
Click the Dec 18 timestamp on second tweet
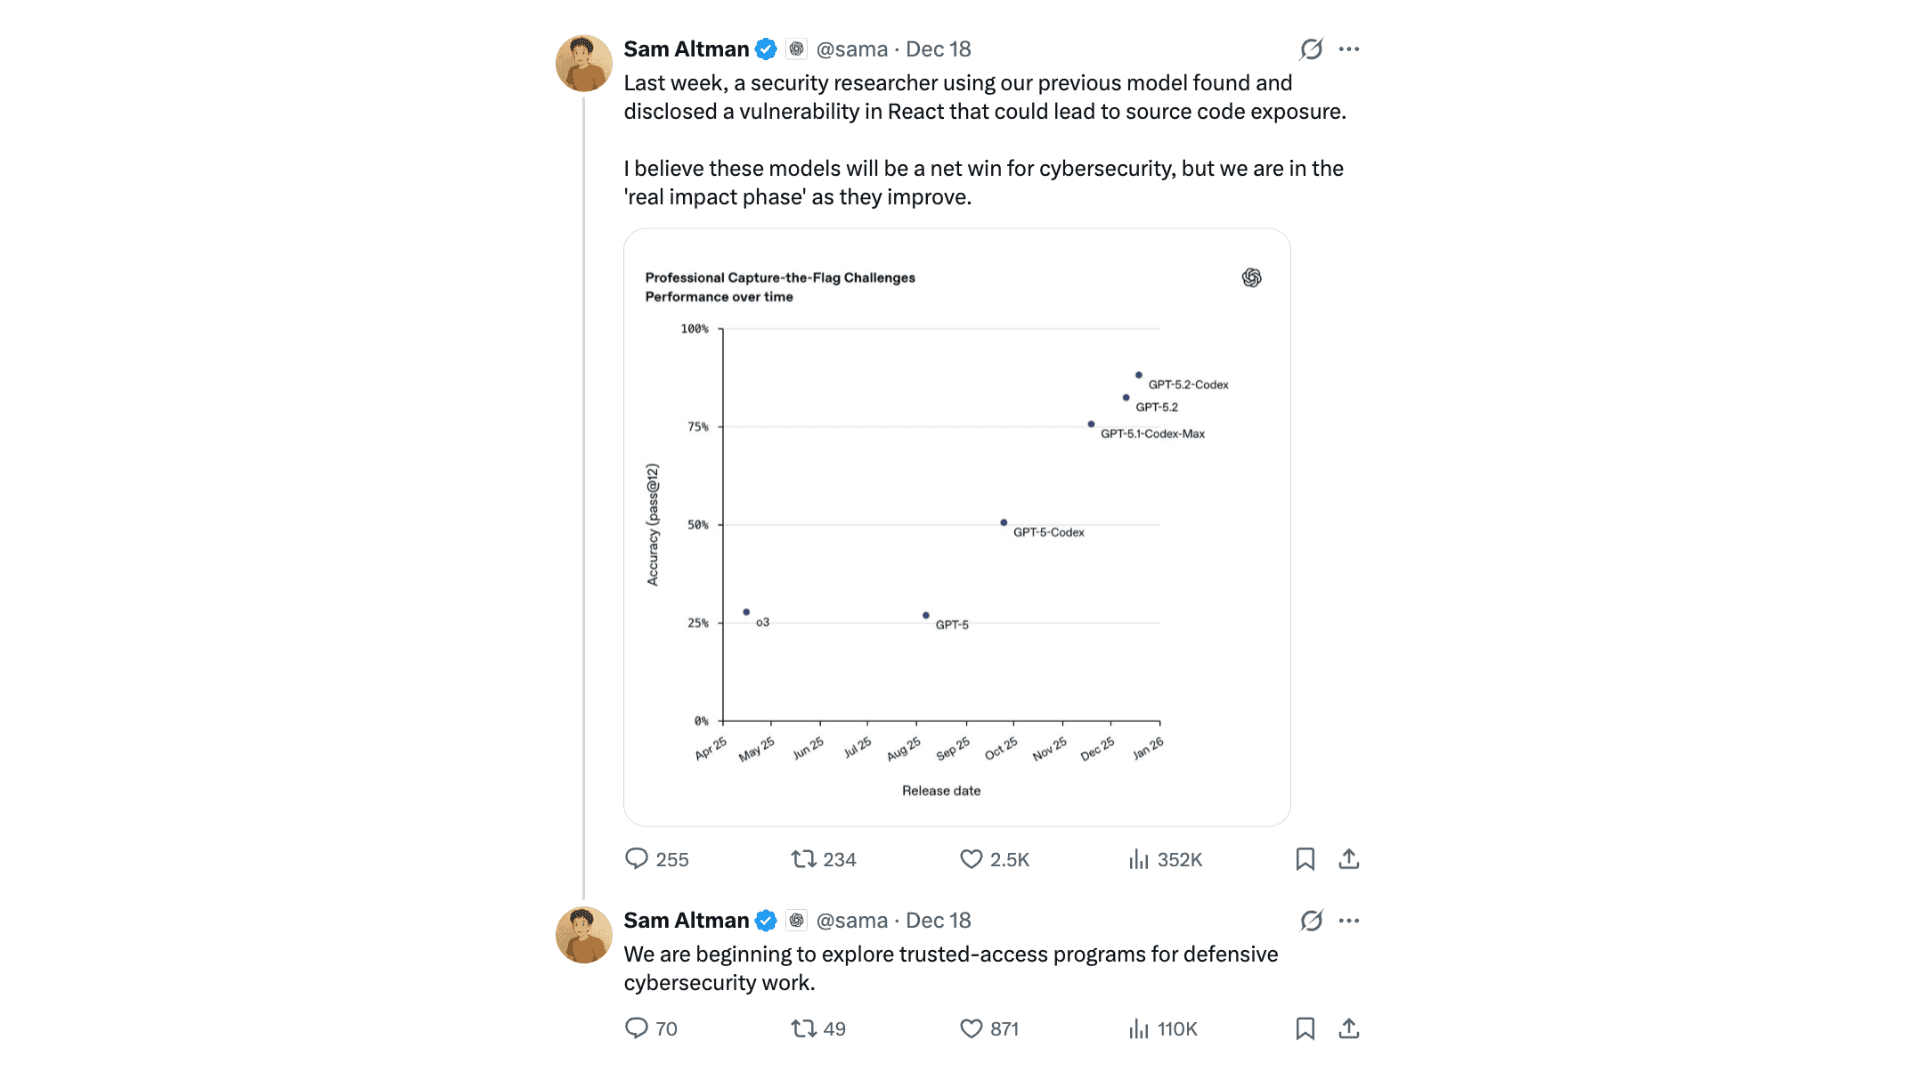[938, 920]
